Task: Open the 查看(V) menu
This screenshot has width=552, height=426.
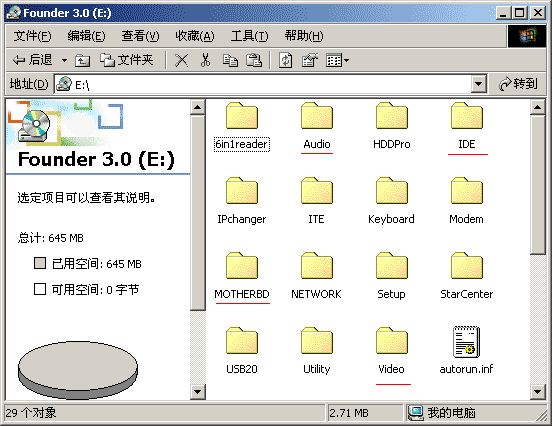Action: coord(140,36)
